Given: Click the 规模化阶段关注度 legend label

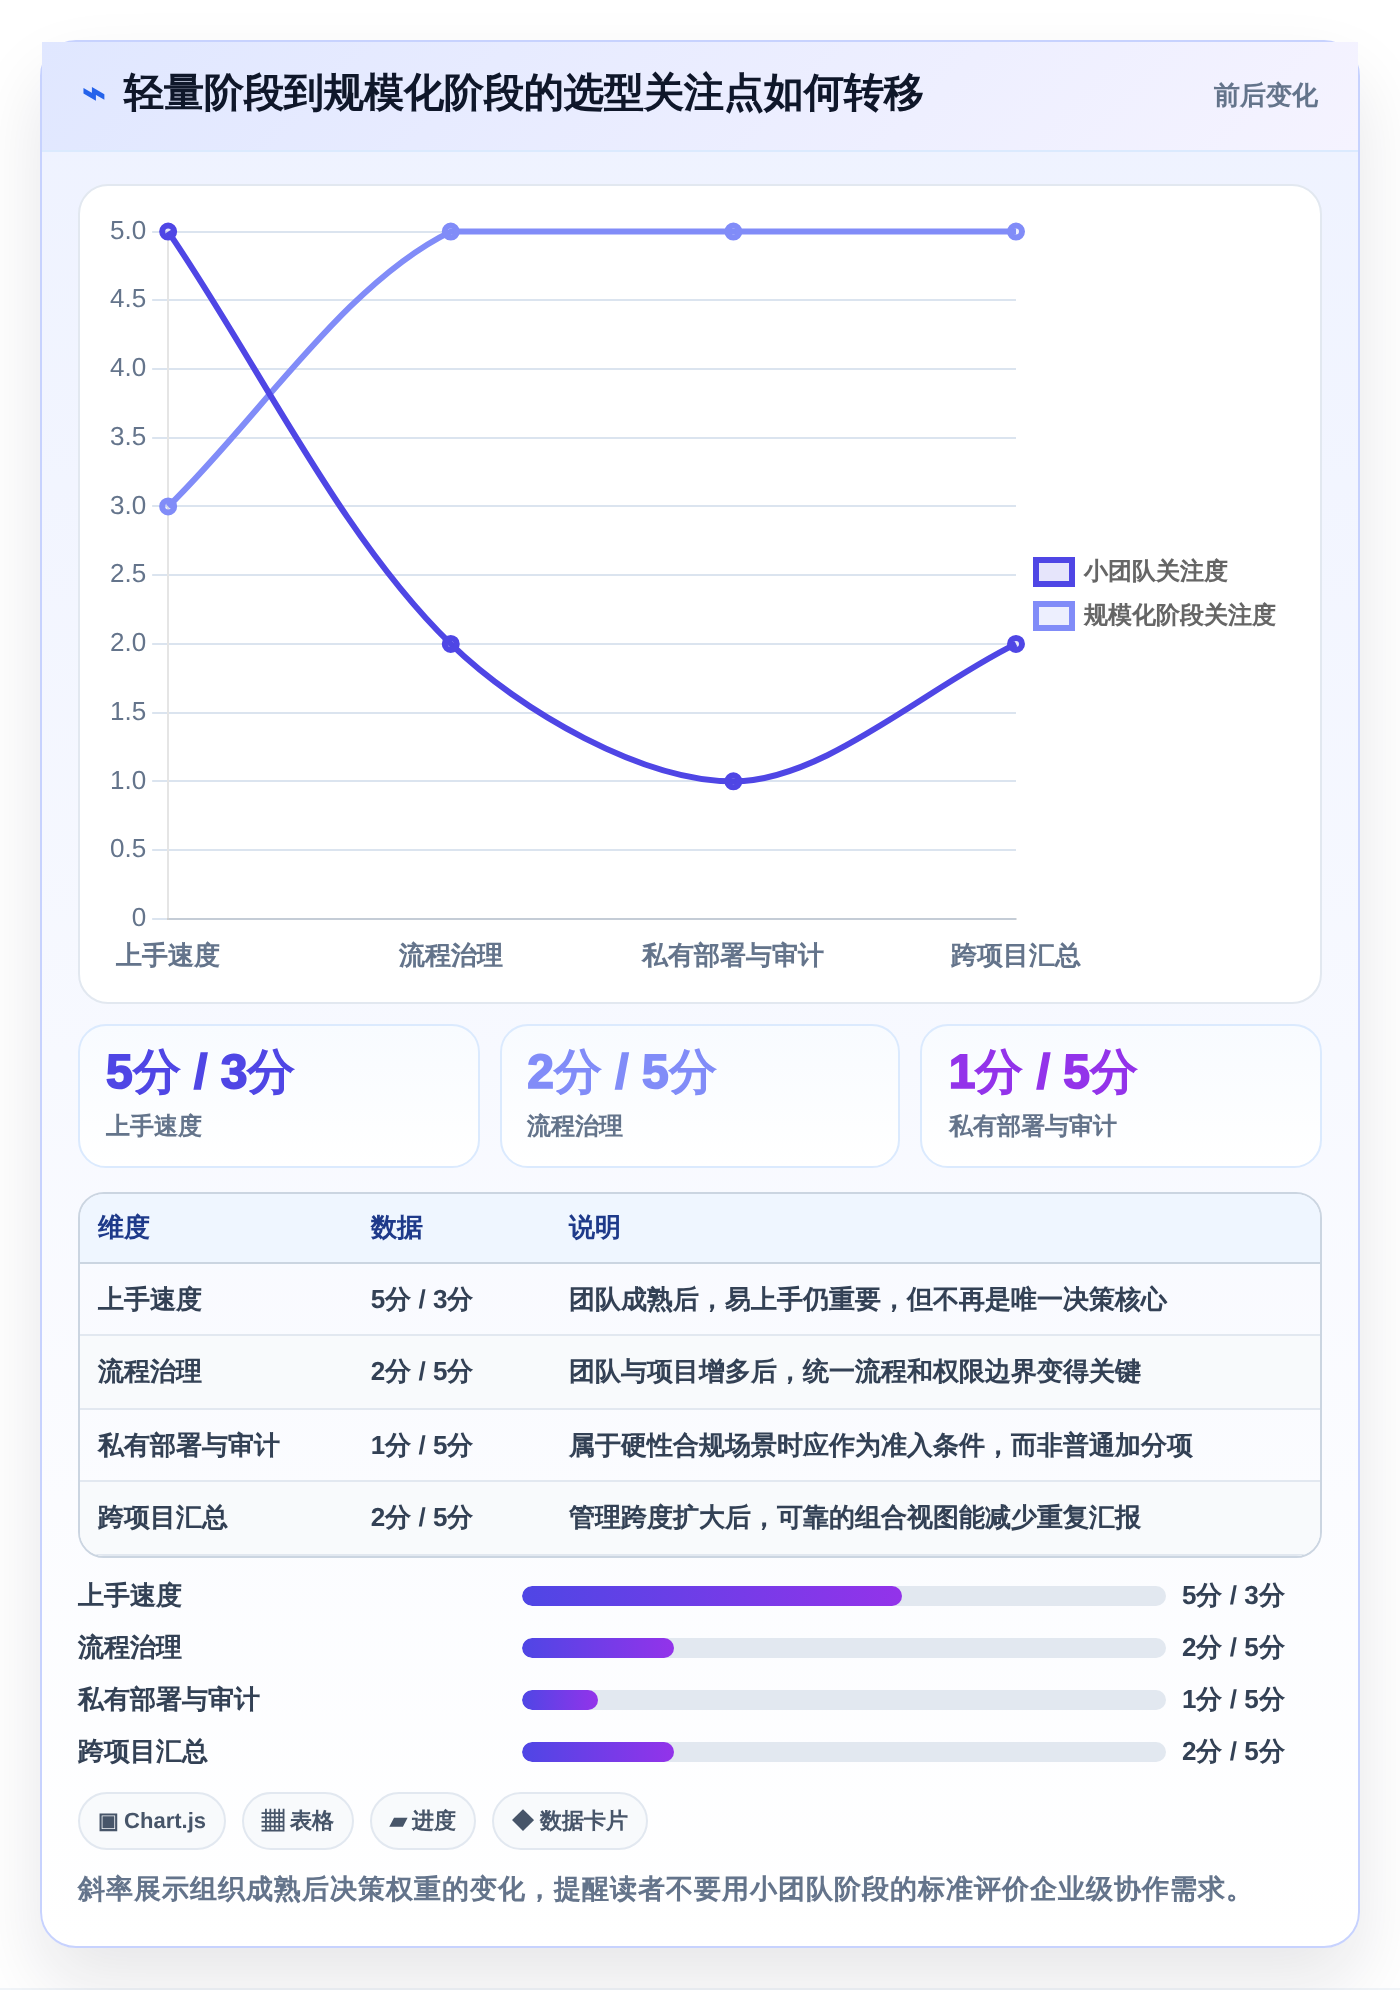Looking at the screenshot, I should coord(1180,616).
